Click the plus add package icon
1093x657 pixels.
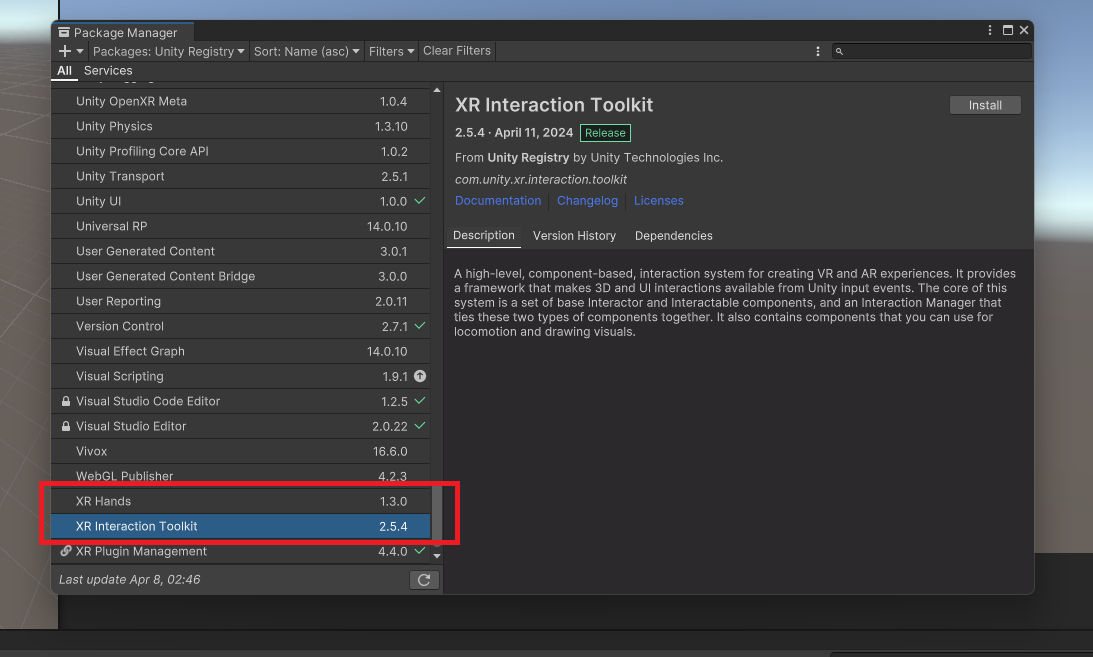[65, 51]
